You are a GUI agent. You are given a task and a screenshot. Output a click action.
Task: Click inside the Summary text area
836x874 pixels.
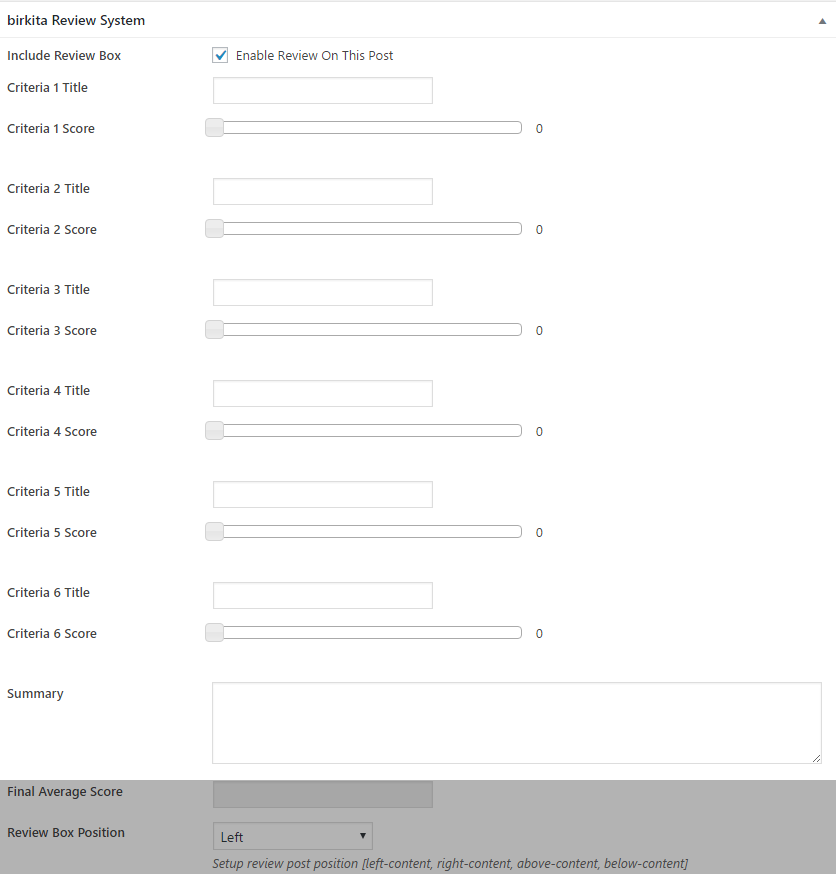click(x=516, y=723)
